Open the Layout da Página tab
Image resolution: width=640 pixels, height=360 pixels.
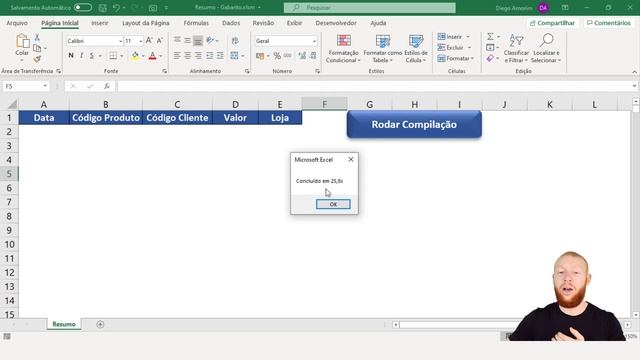coord(146,23)
